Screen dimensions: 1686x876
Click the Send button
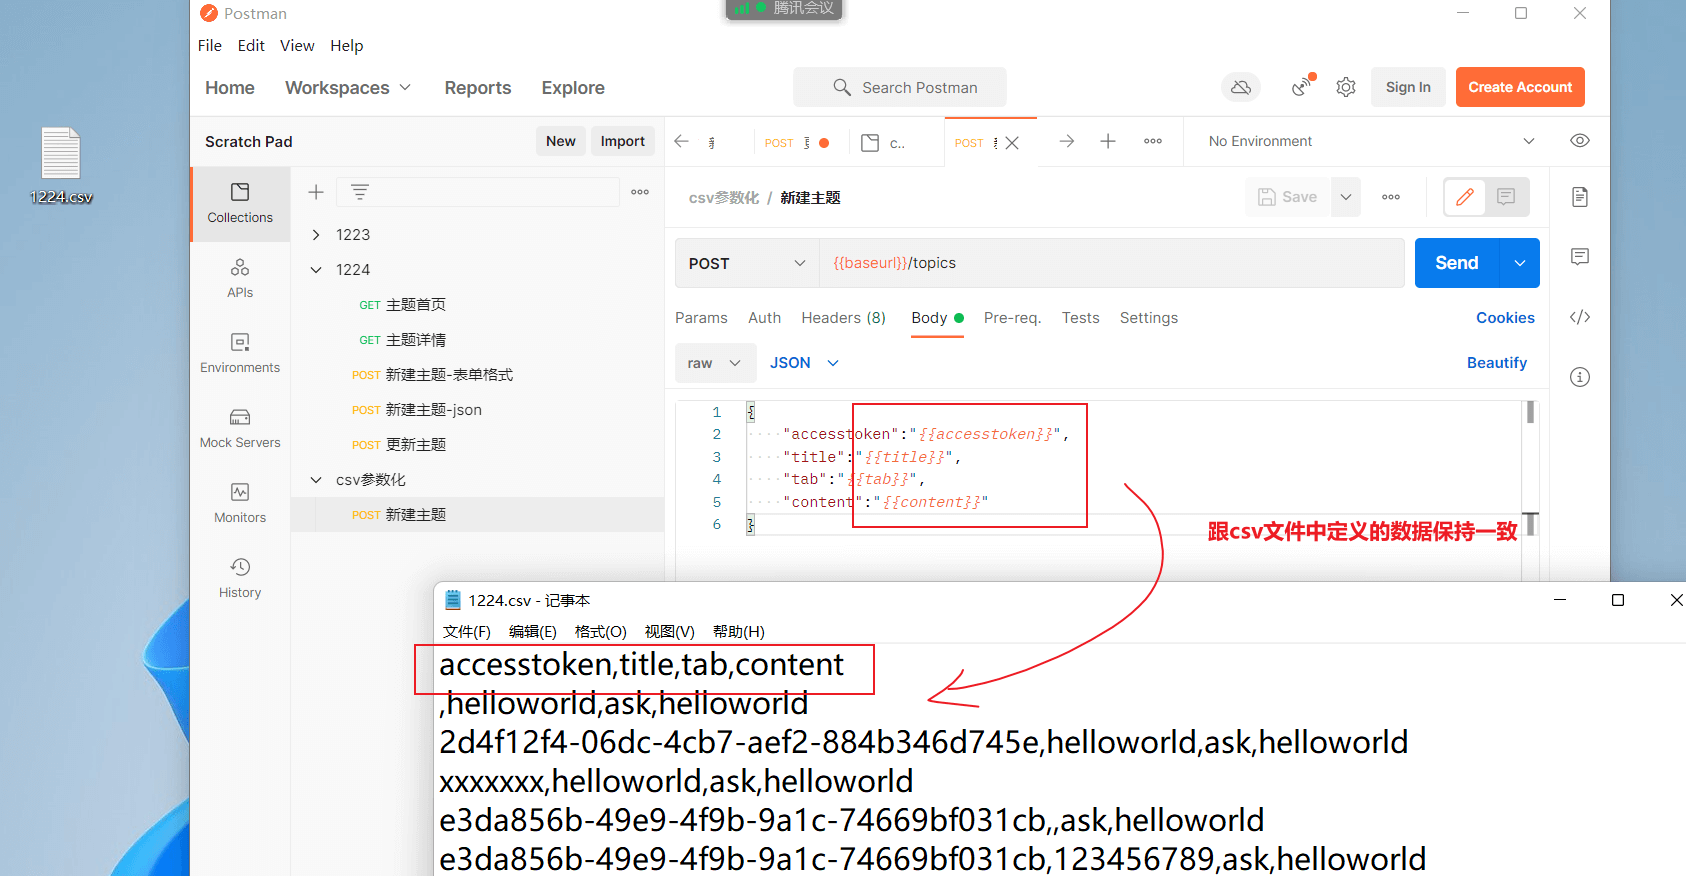coord(1457,263)
